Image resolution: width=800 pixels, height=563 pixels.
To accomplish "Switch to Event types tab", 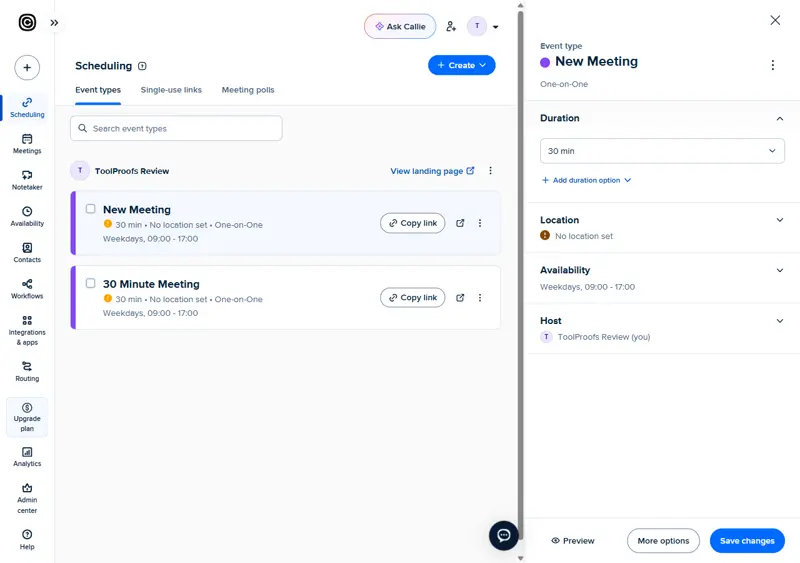I will (98, 90).
